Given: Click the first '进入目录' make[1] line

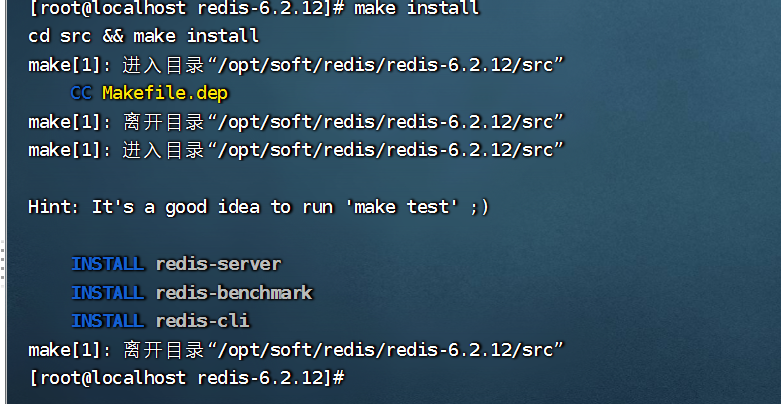Looking at the screenshot, I should (296, 65).
